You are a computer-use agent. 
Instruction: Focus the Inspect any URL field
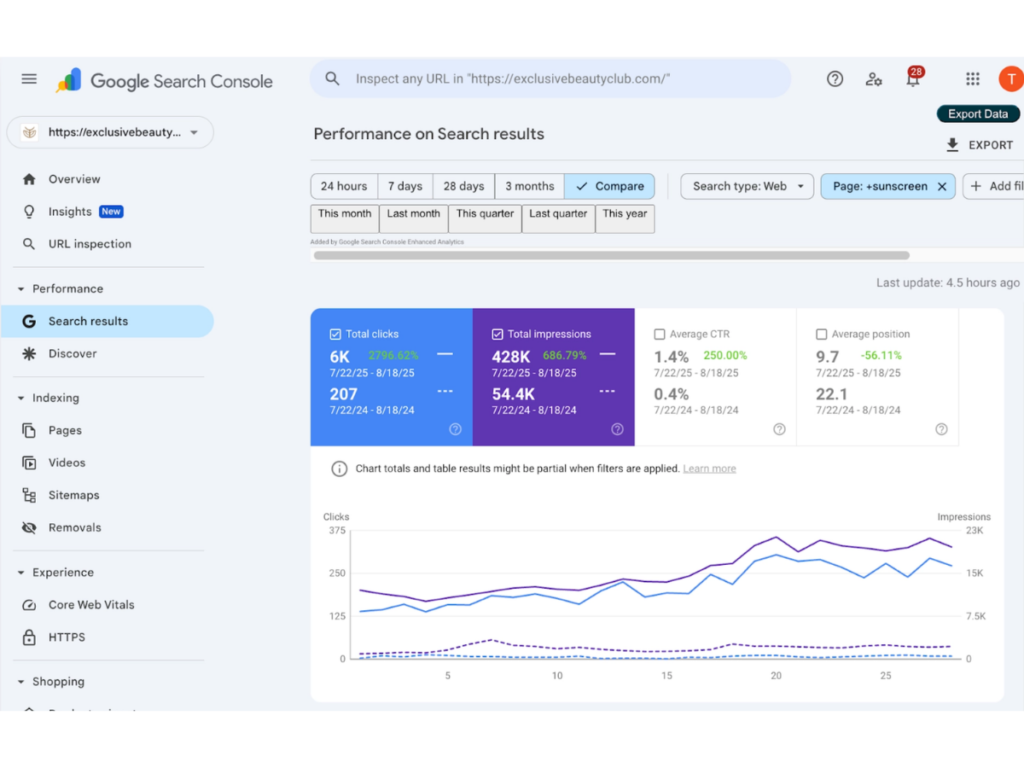click(551, 78)
